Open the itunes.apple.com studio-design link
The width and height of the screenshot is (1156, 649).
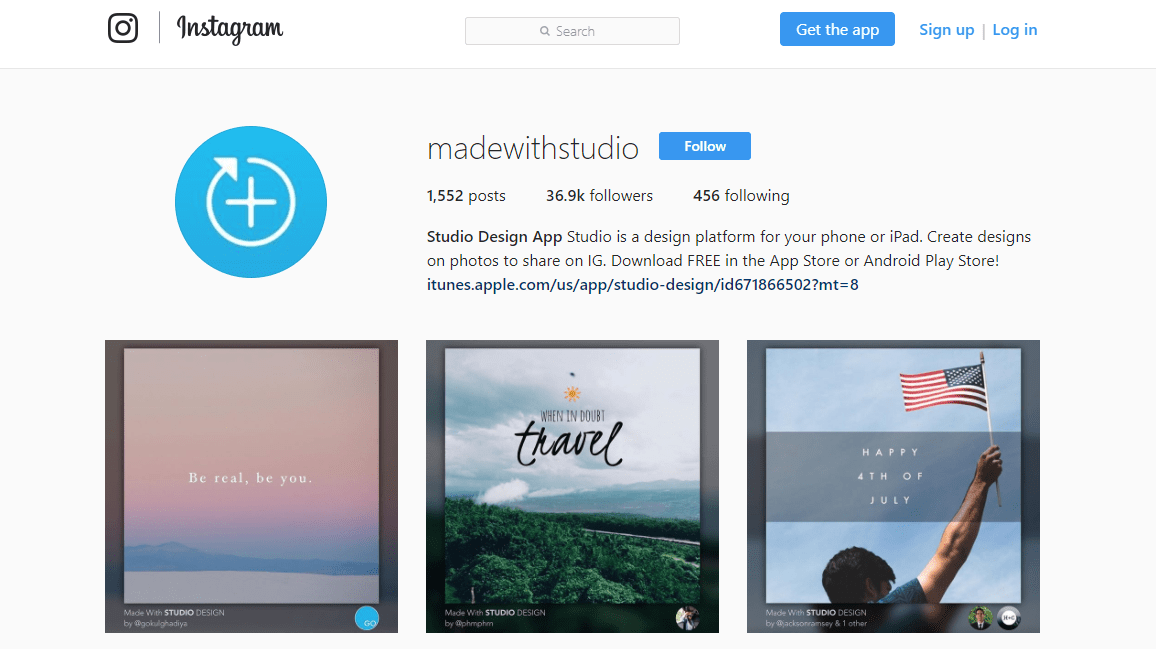[643, 285]
